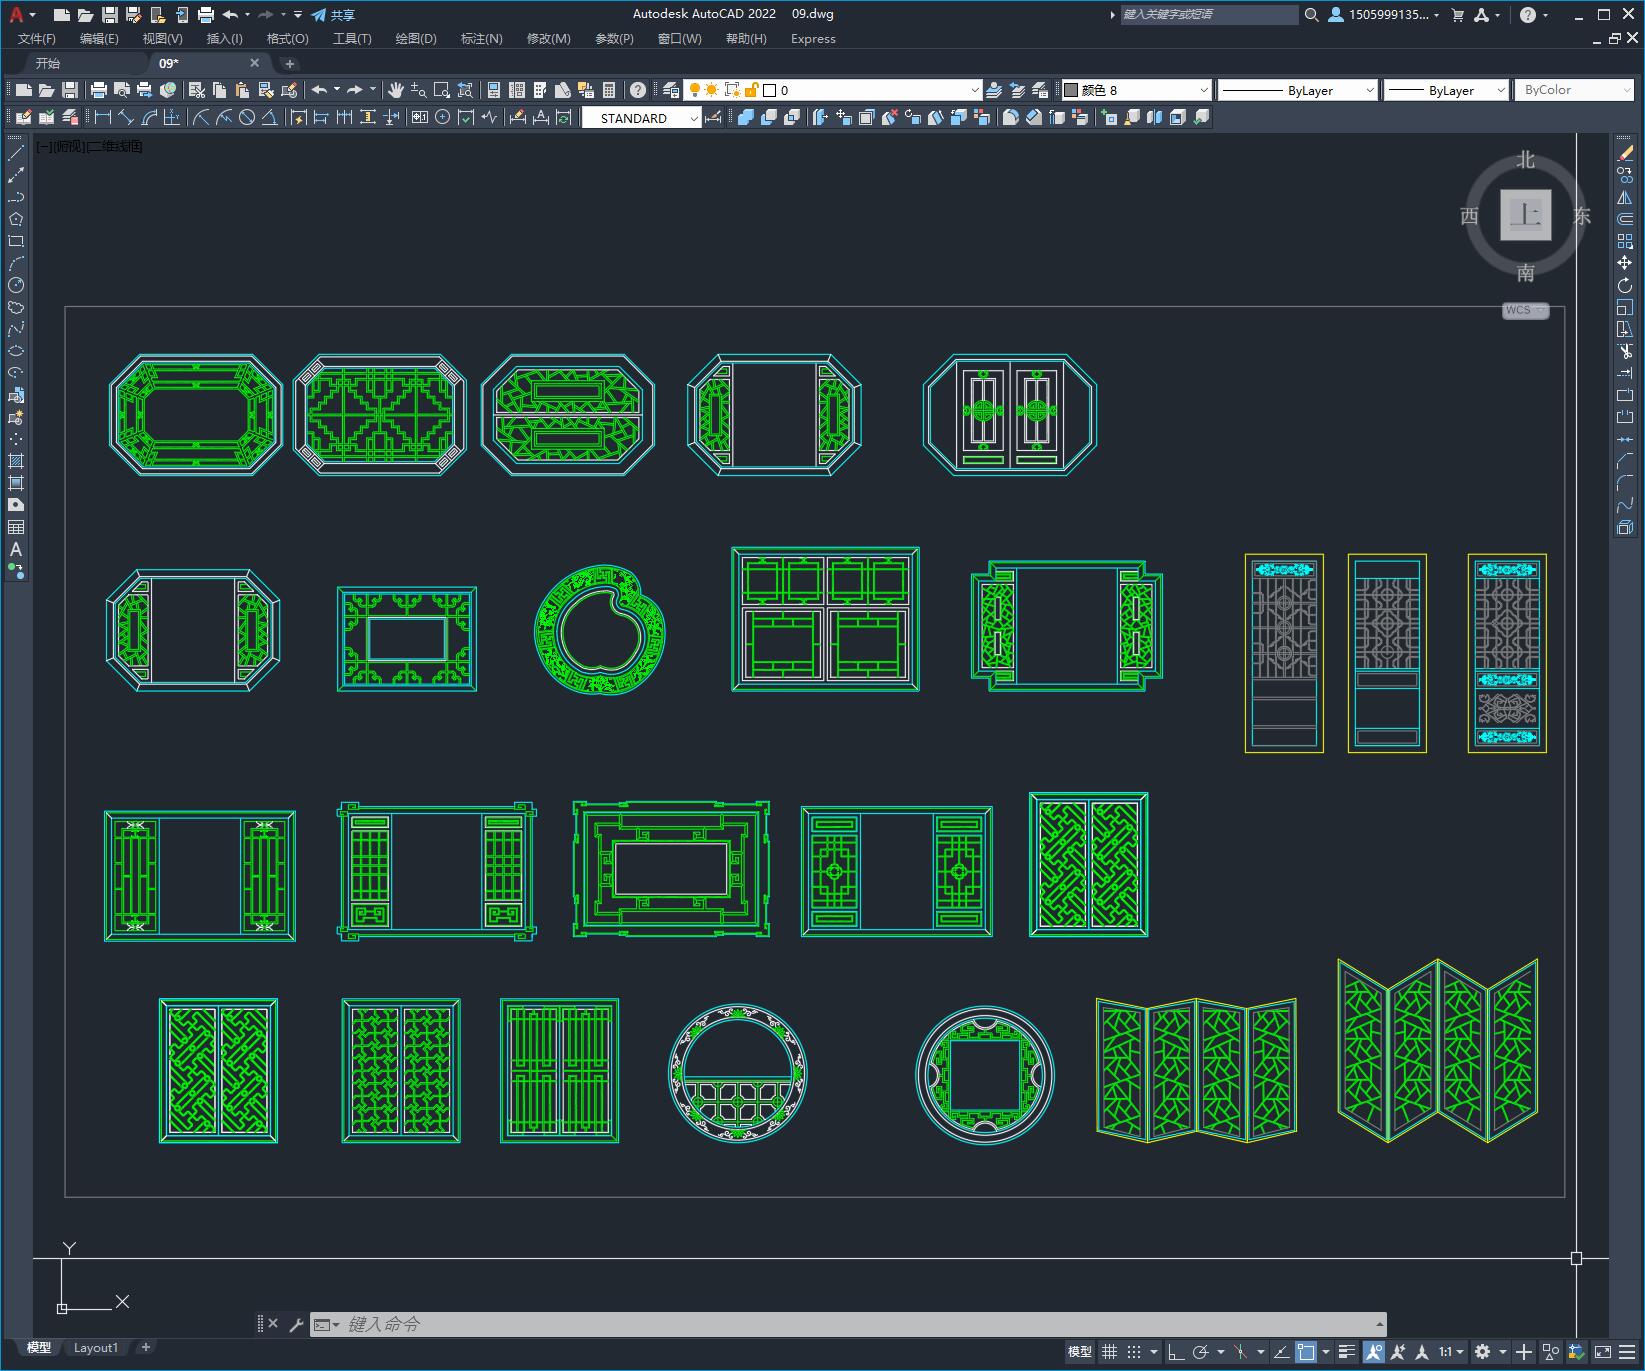The image size is (1645, 1371).
Task: Open the Express menu
Action: 813,39
